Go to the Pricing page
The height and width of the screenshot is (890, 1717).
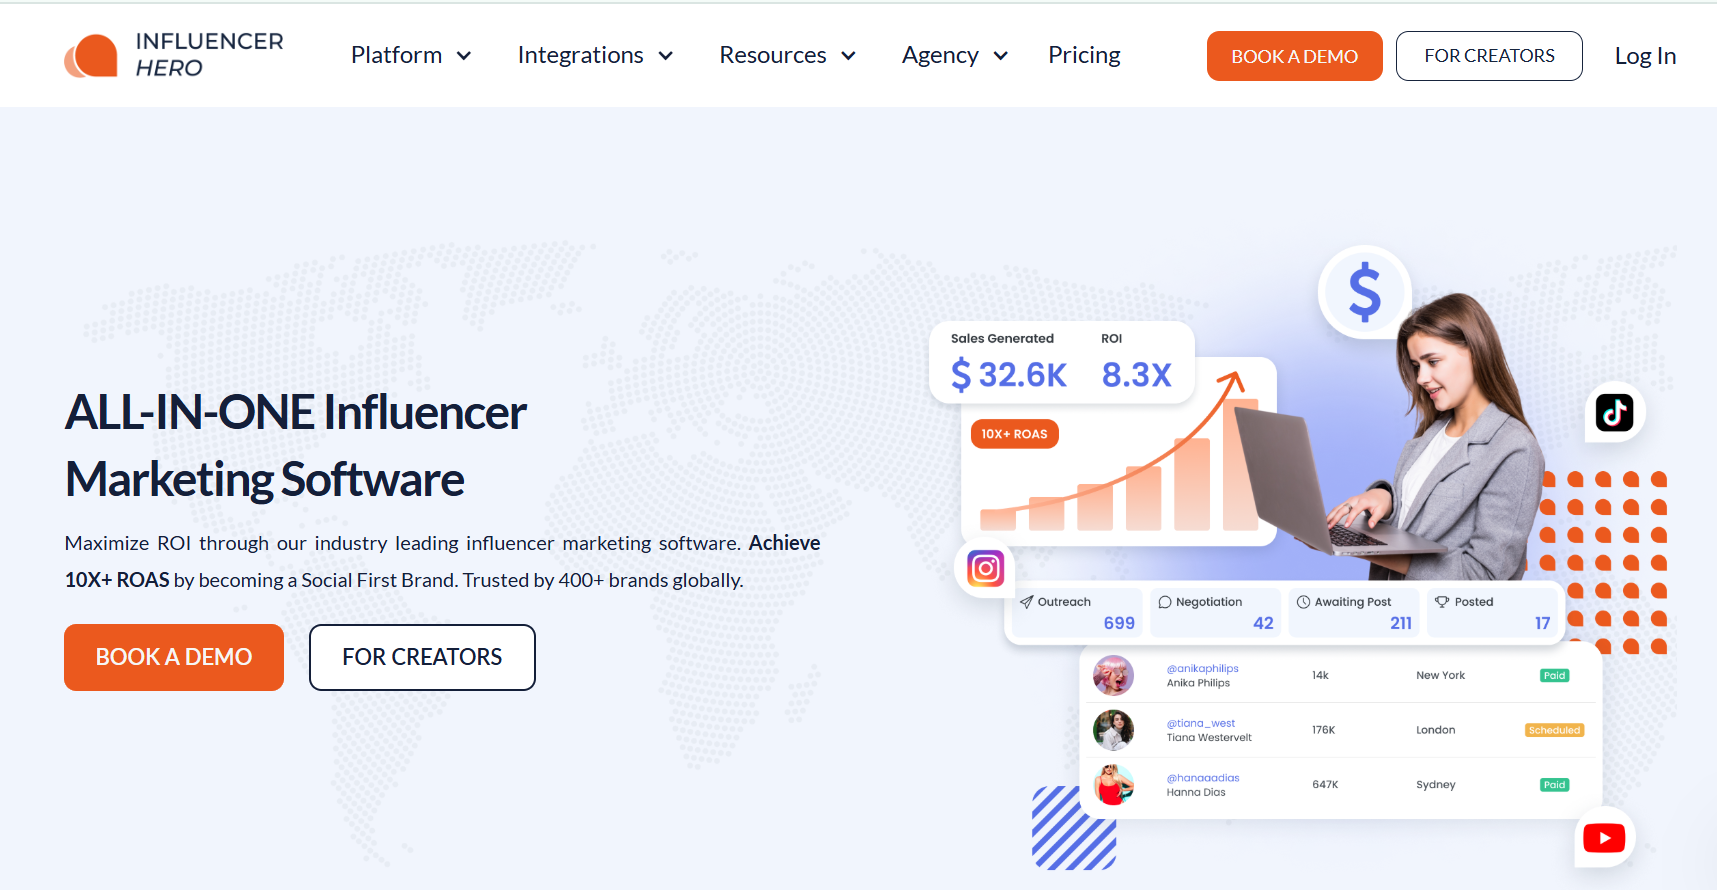tap(1084, 55)
